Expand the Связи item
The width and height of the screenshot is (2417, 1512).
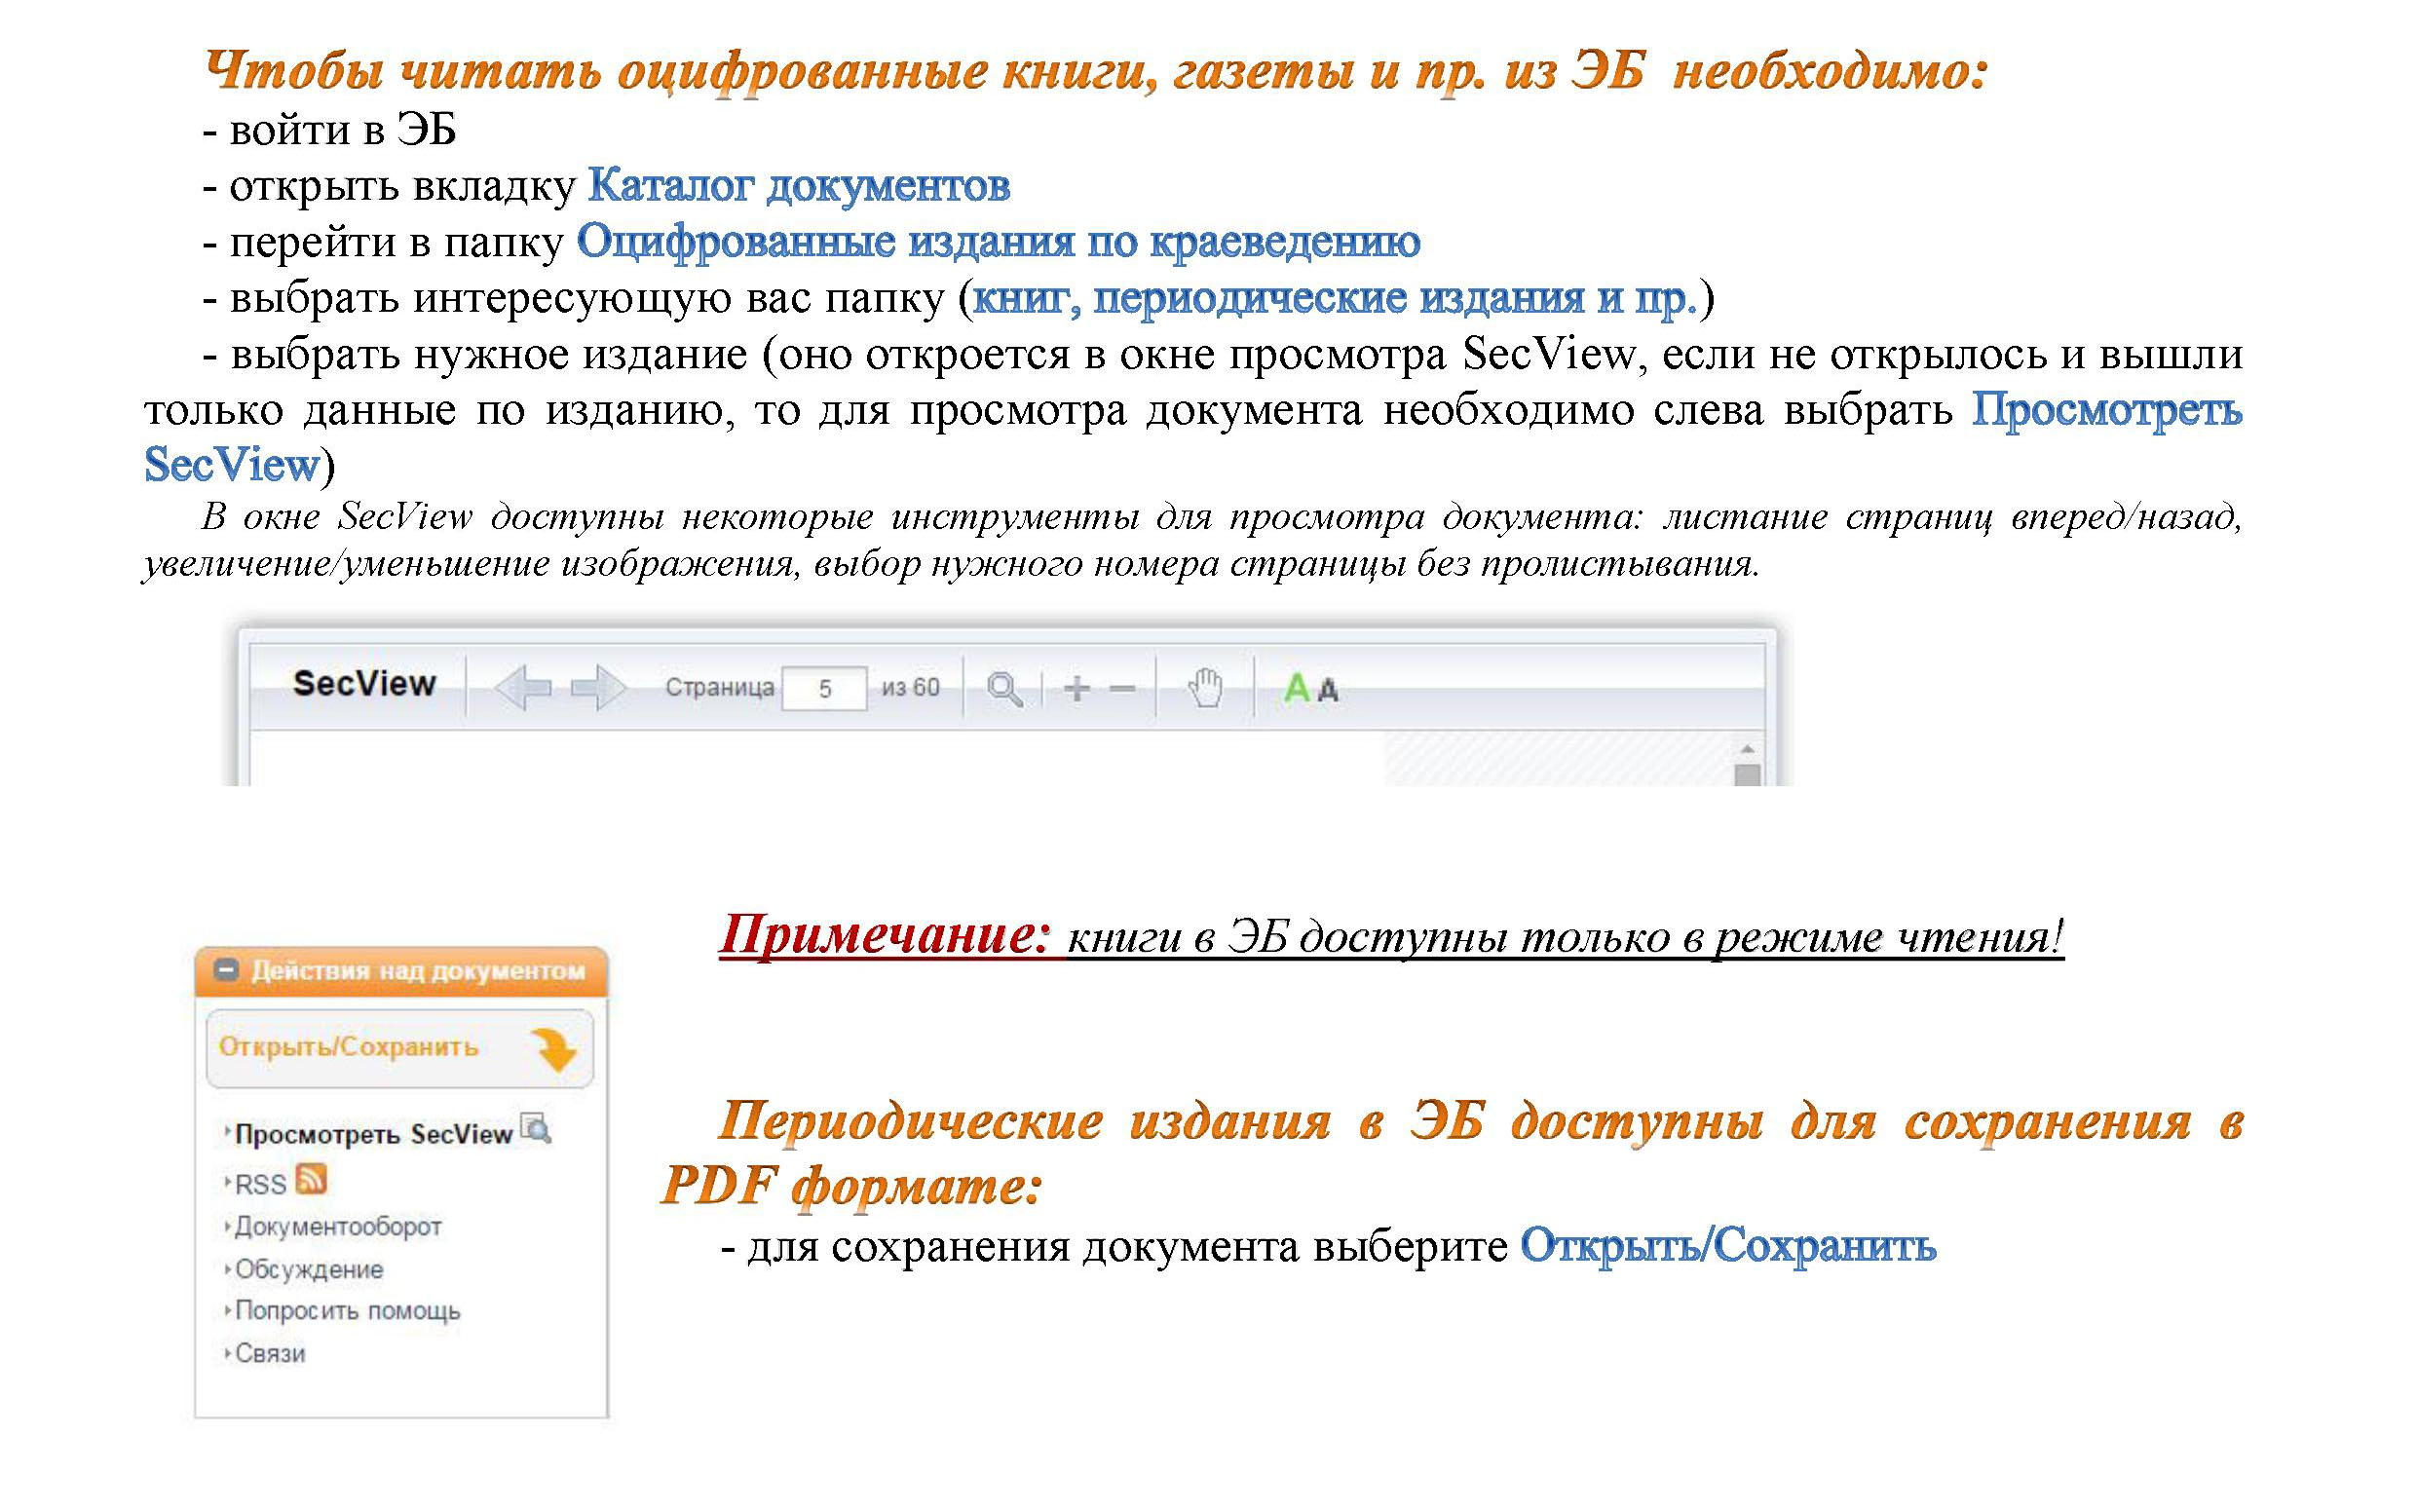(x=270, y=1353)
